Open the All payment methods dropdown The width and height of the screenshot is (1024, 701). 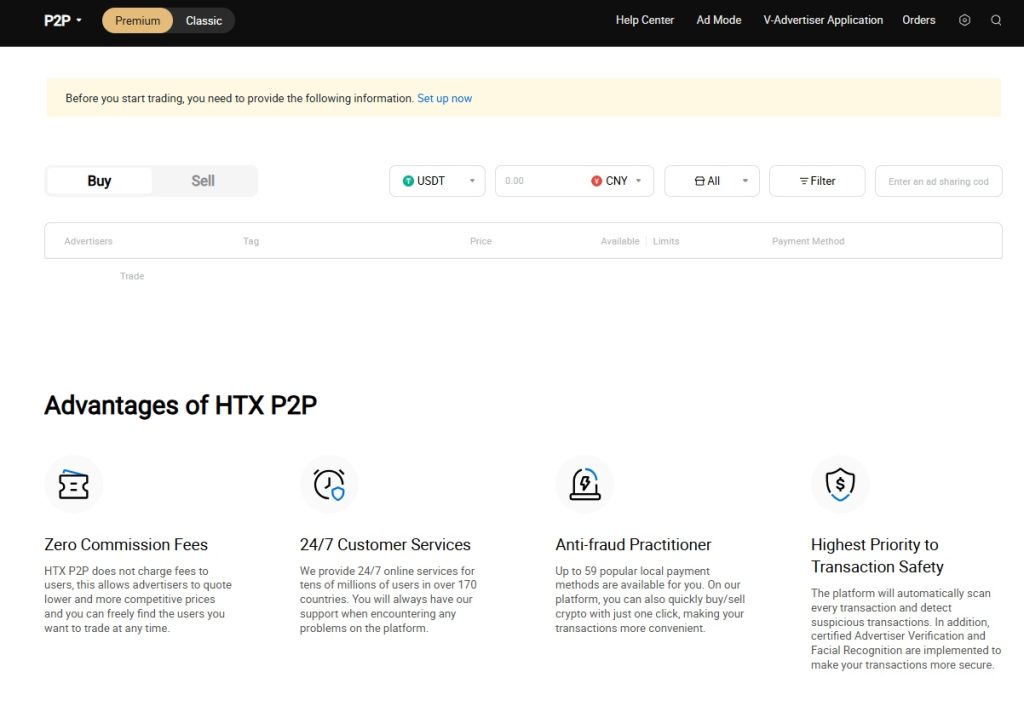click(x=711, y=181)
